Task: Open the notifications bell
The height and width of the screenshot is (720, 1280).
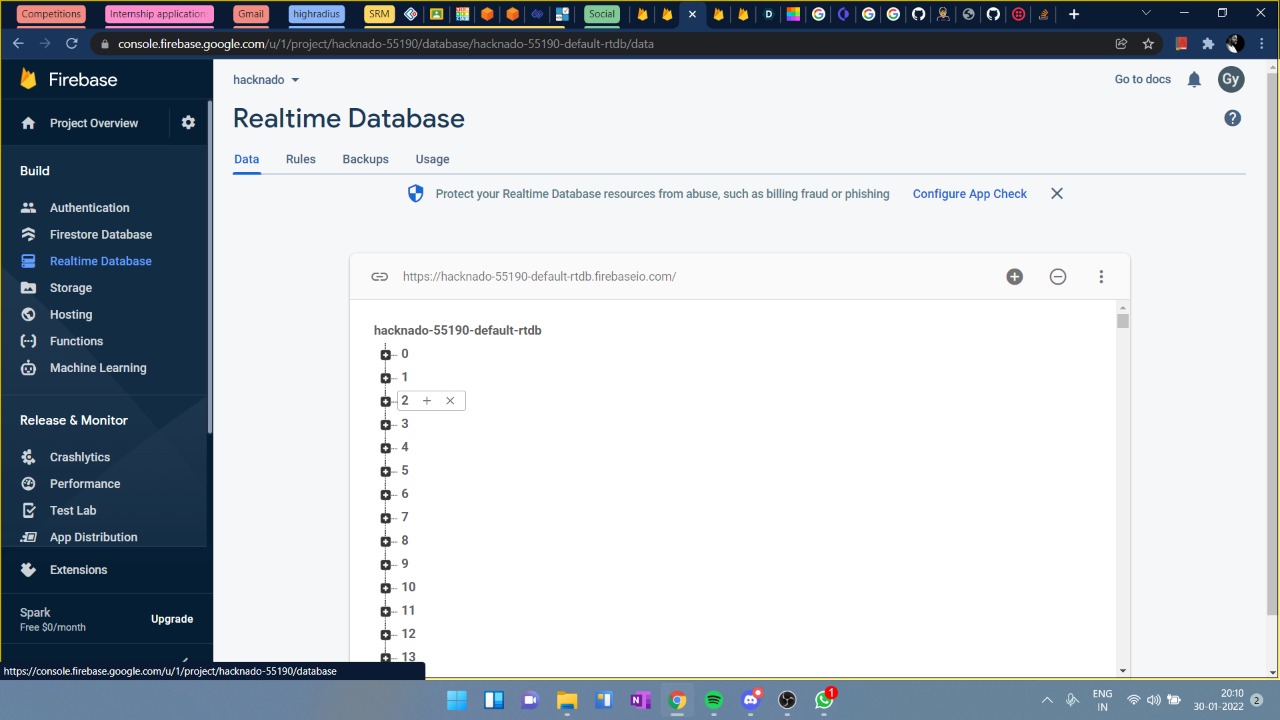Action: 1194,79
